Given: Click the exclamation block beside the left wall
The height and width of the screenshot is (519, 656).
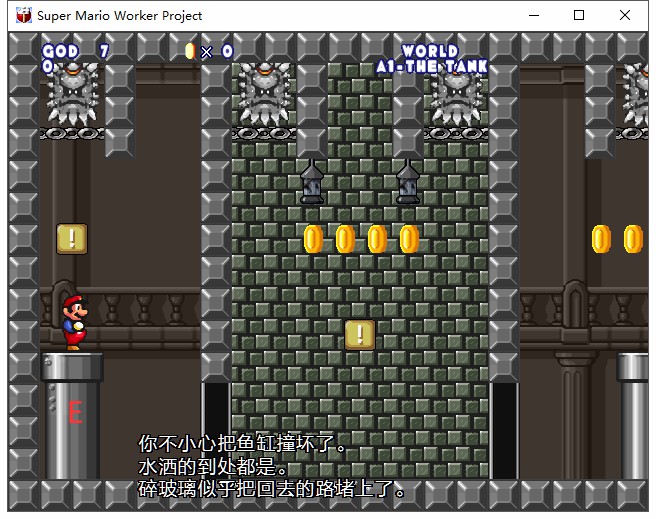Looking at the screenshot, I should 72,239.
